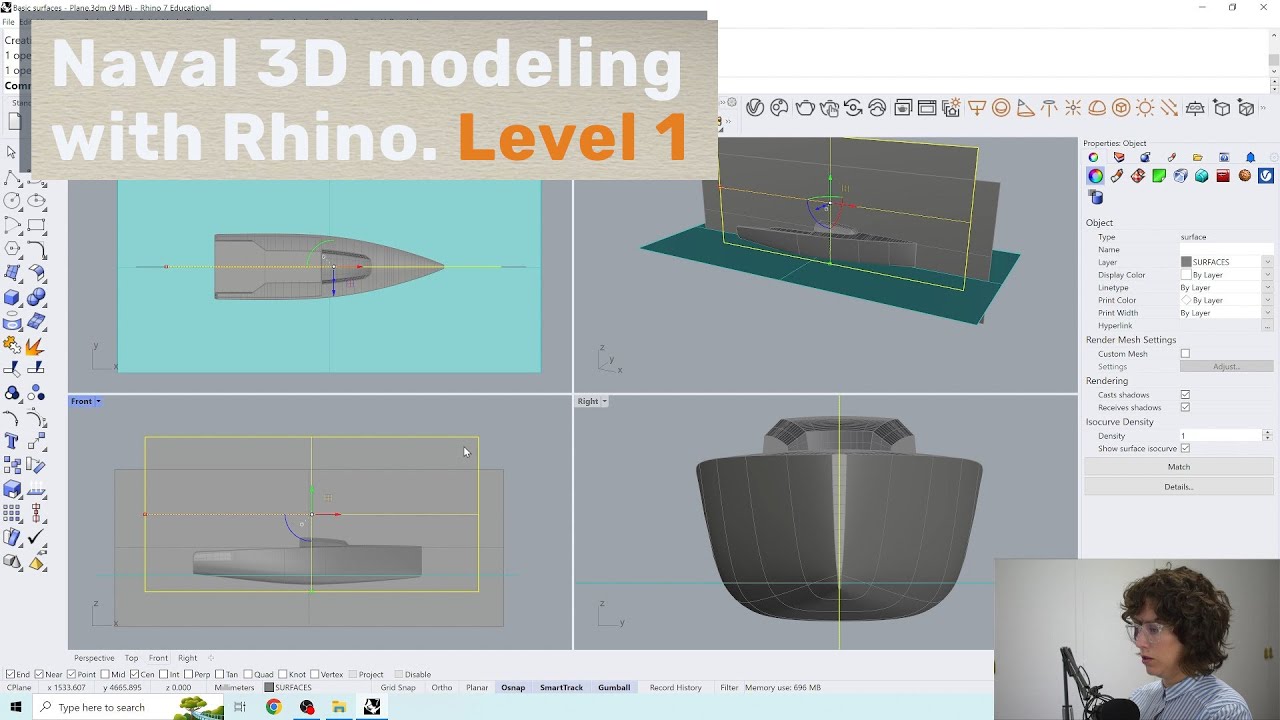This screenshot has width=1280, height=720.
Task: Select the Explode tool
Action: (x=36, y=346)
